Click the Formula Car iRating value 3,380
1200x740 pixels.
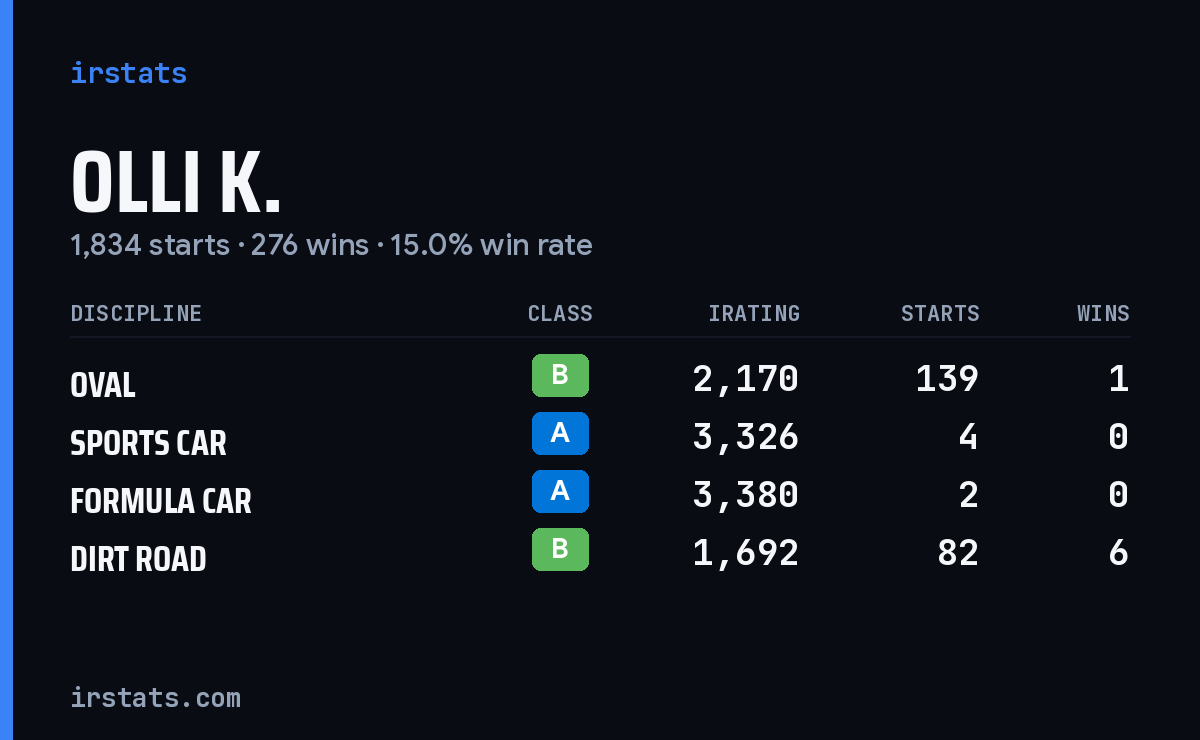(746, 495)
